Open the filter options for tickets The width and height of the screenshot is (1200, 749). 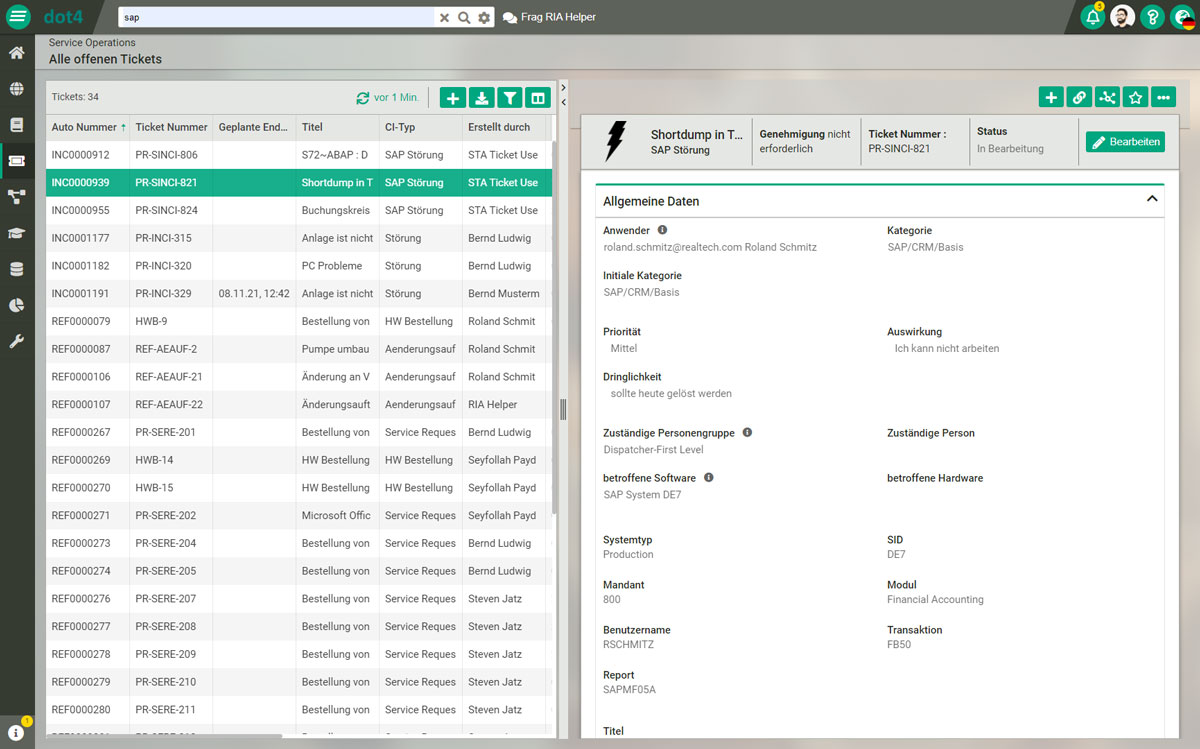(509, 97)
